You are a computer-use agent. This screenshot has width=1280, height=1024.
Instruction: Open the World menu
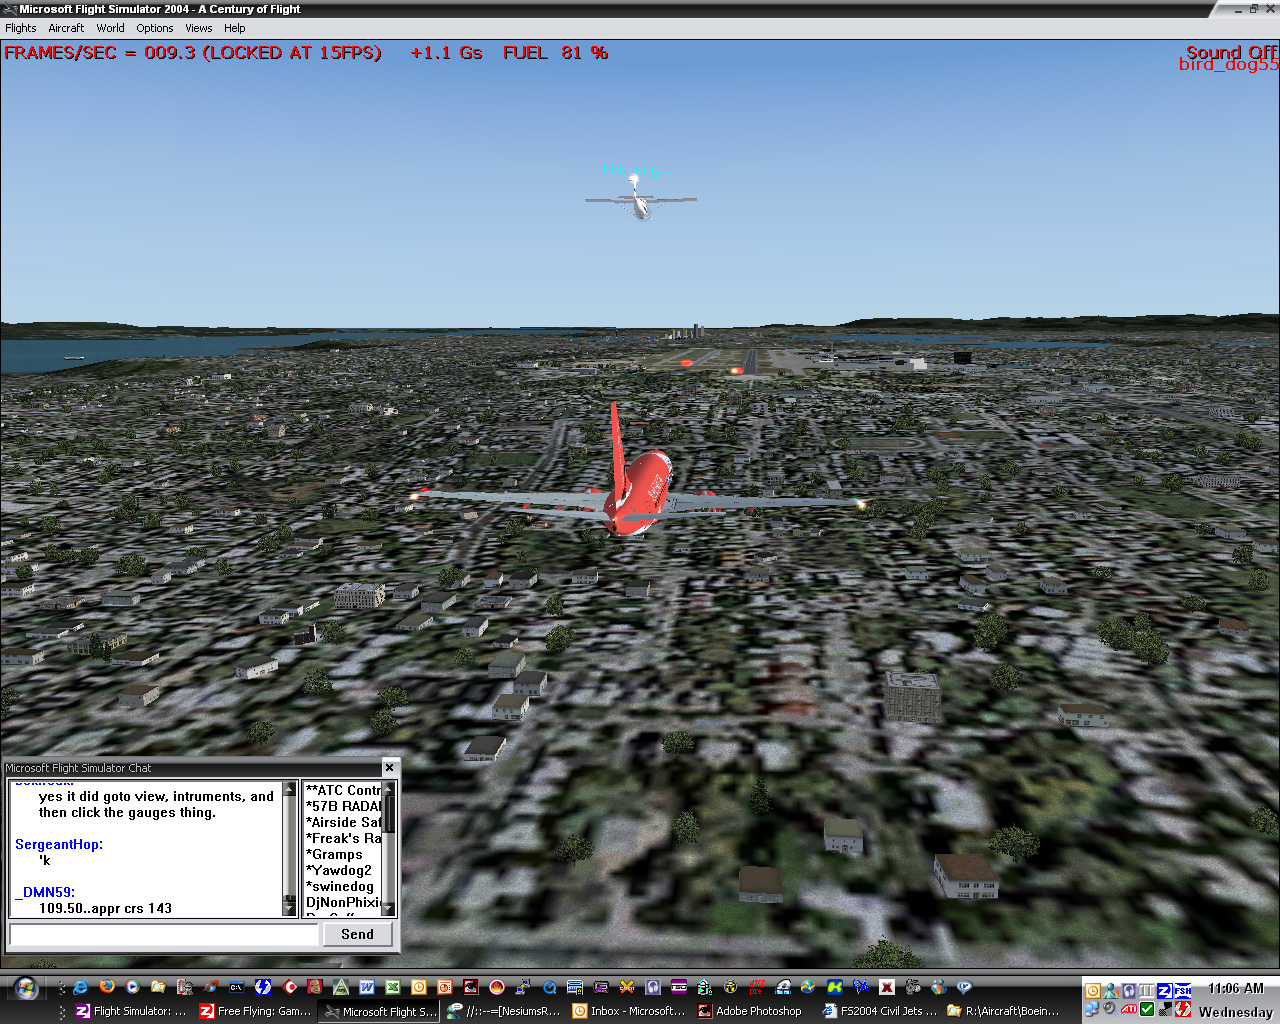point(110,28)
